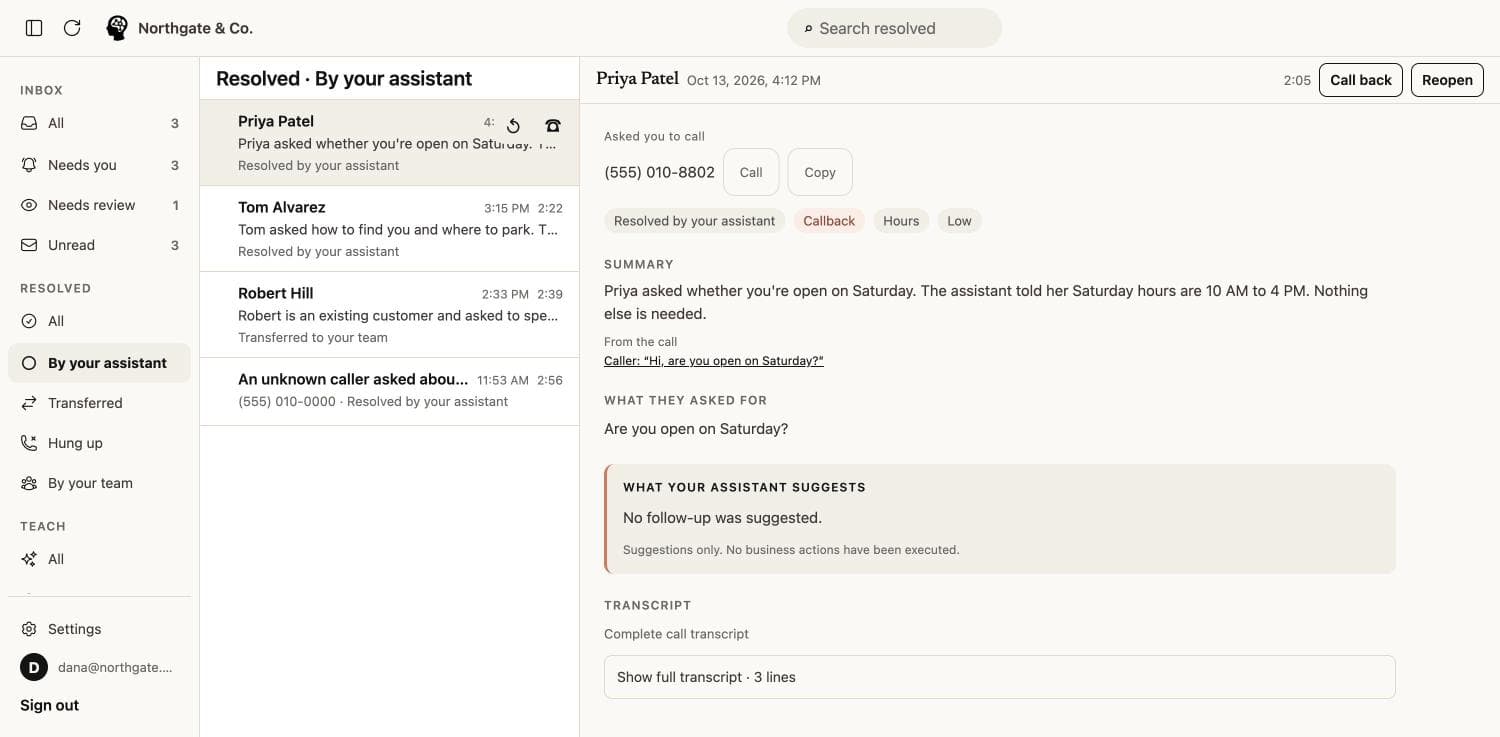
Task: Open Hung up calls filter
Action: (x=99, y=443)
